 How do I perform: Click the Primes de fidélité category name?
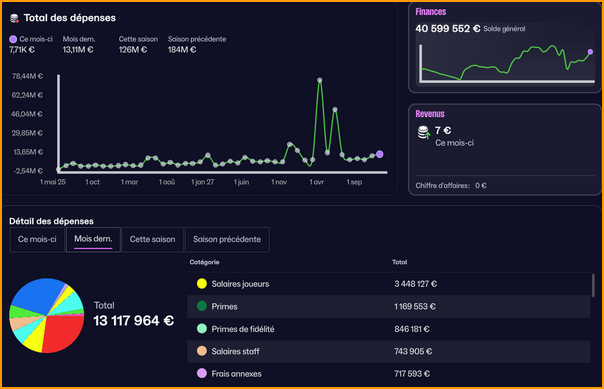point(243,329)
